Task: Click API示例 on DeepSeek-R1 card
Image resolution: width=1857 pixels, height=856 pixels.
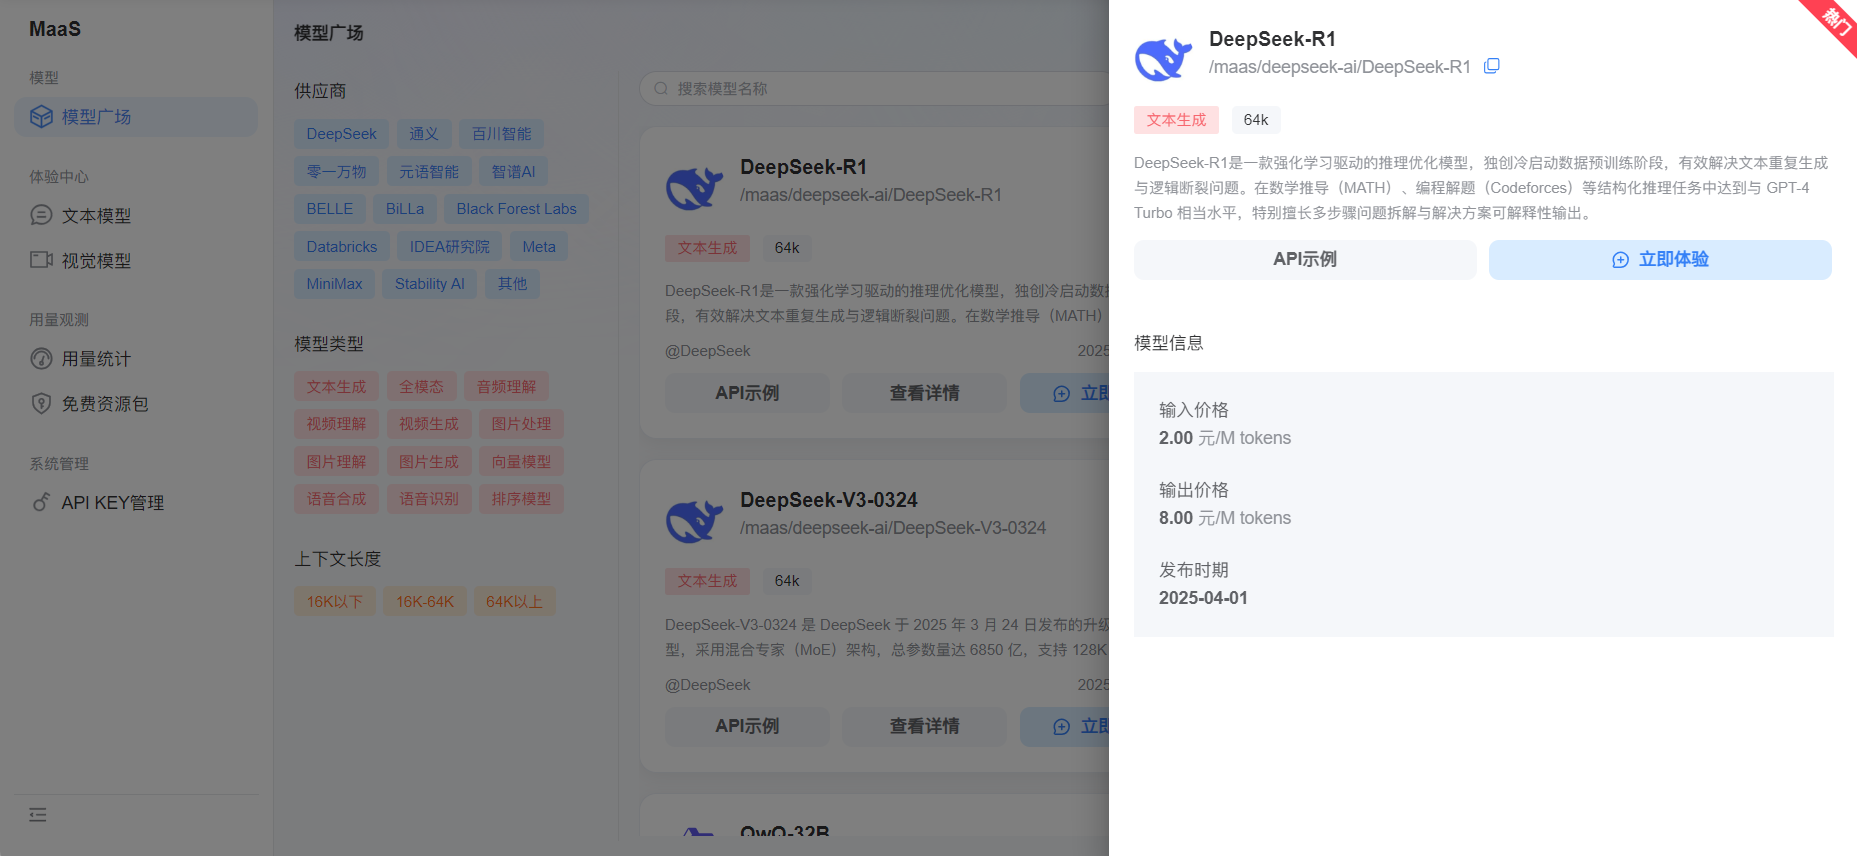Action: pyautogui.click(x=747, y=393)
